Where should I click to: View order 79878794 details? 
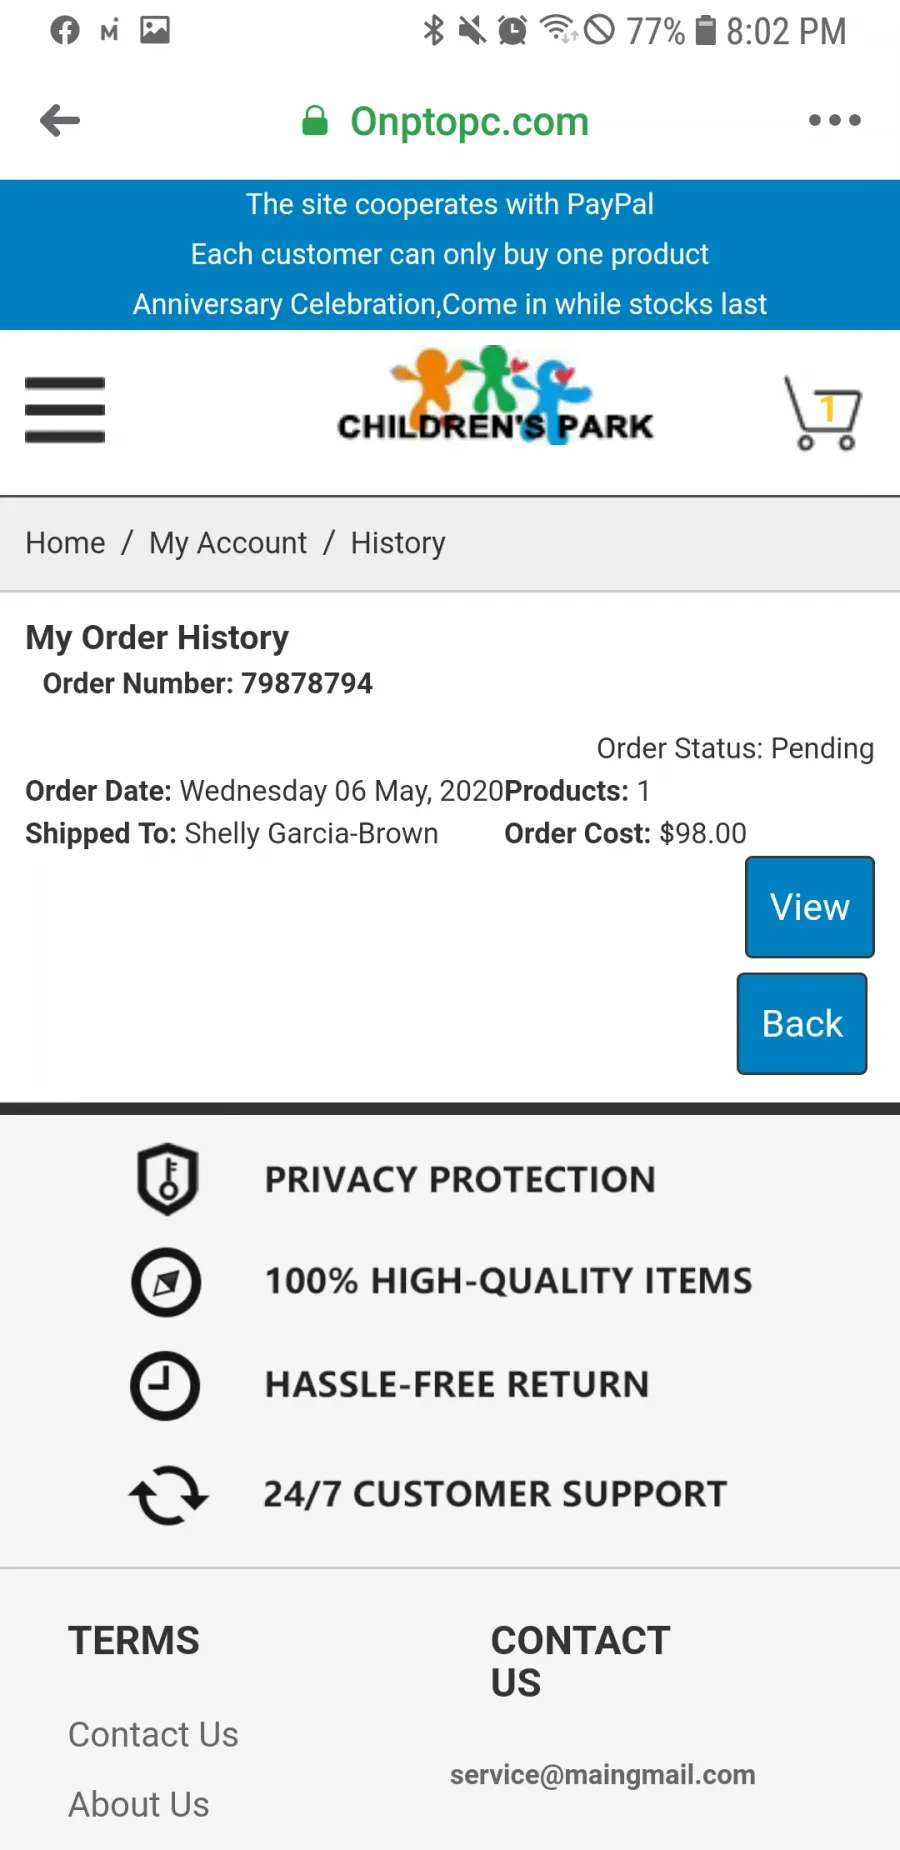click(810, 907)
